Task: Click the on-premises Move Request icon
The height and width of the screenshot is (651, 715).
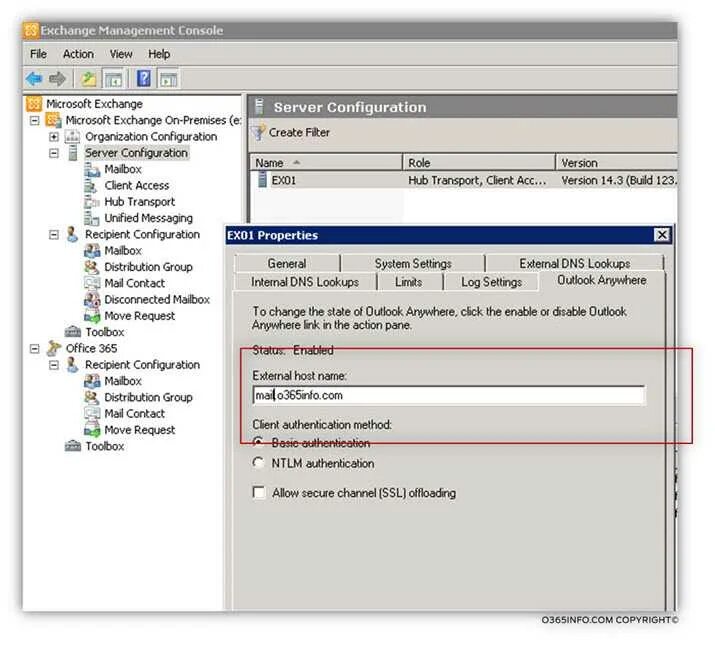Action: [x=92, y=316]
